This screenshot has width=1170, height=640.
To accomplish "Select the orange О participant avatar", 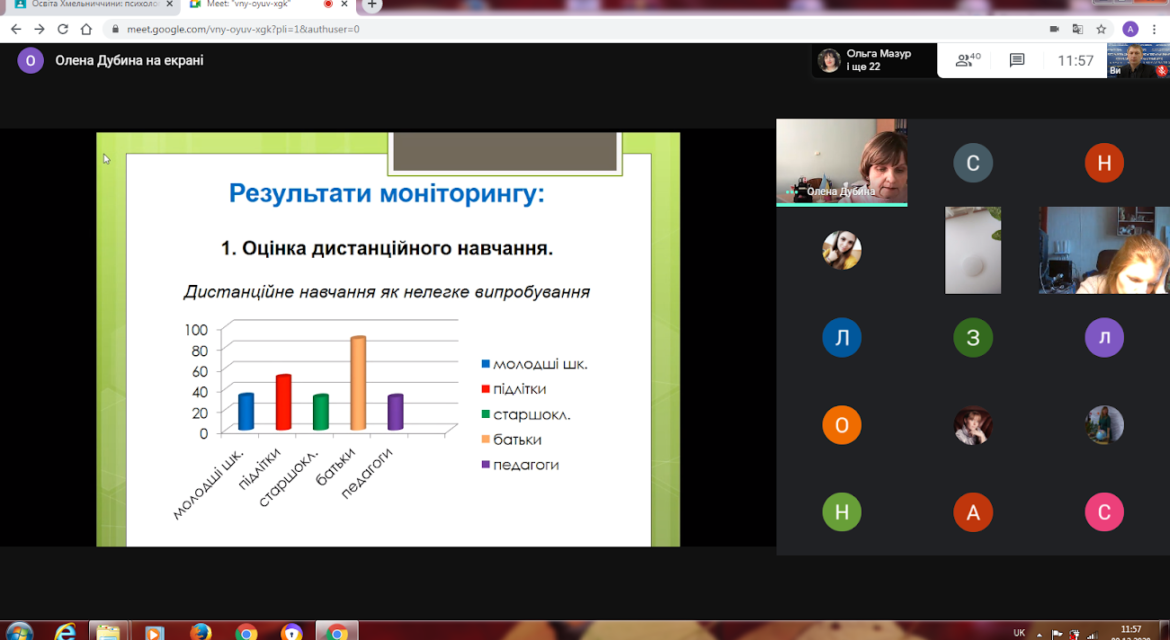I will click(842, 425).
